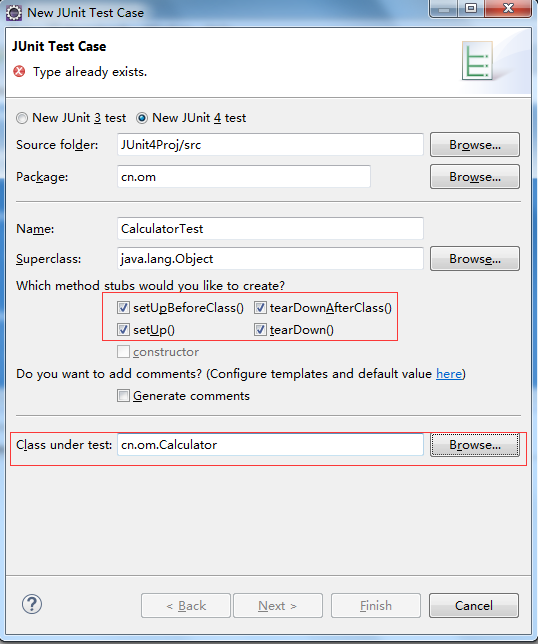Click the disabled constructor checkbox

pos(123,352)
